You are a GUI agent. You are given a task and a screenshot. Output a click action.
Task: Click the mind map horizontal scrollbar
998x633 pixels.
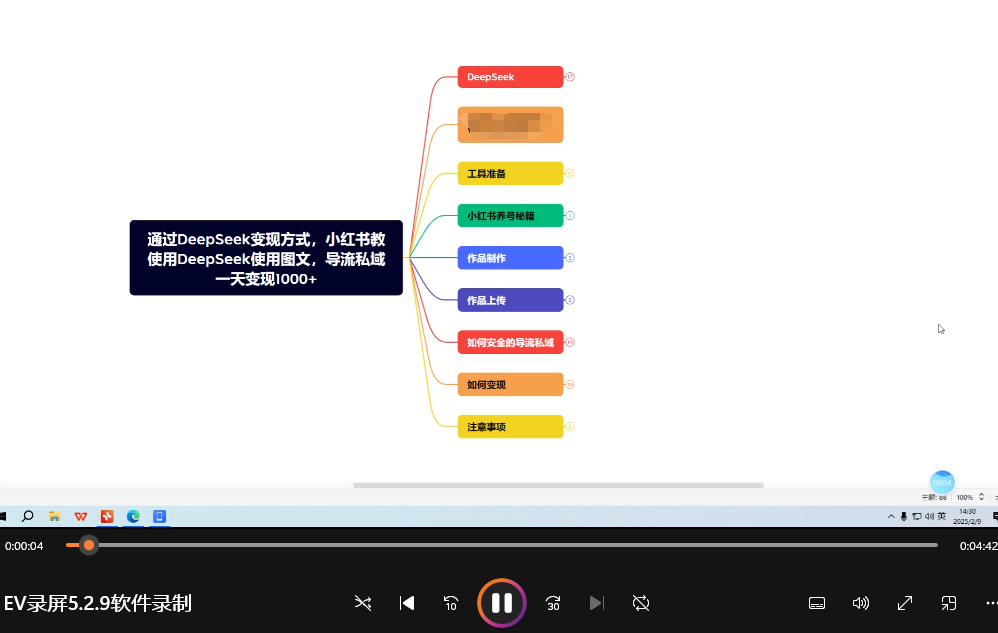[x=558, y=485]
